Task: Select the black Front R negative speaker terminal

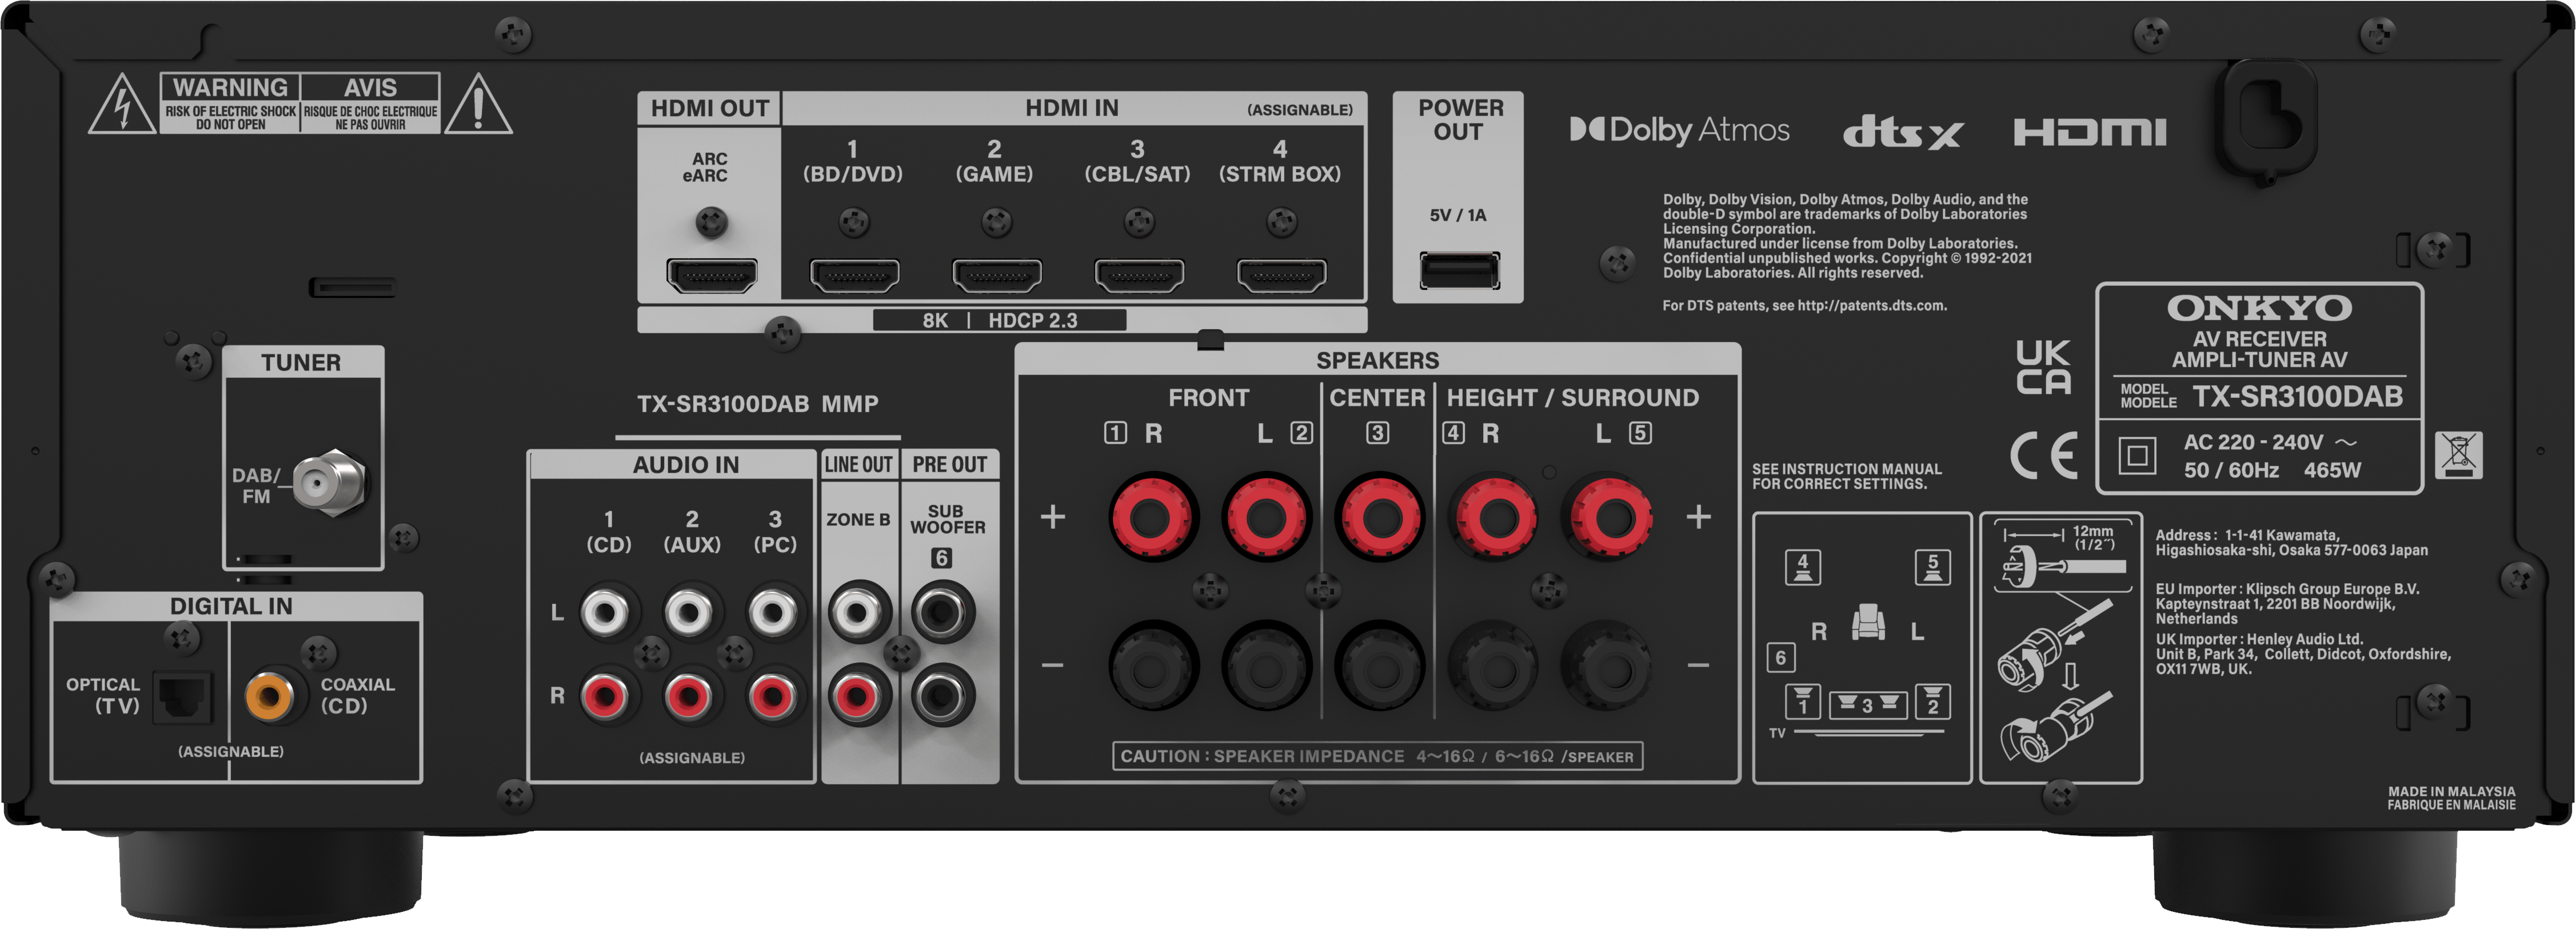Action: pyautogui.click(x=1153, y=664)
